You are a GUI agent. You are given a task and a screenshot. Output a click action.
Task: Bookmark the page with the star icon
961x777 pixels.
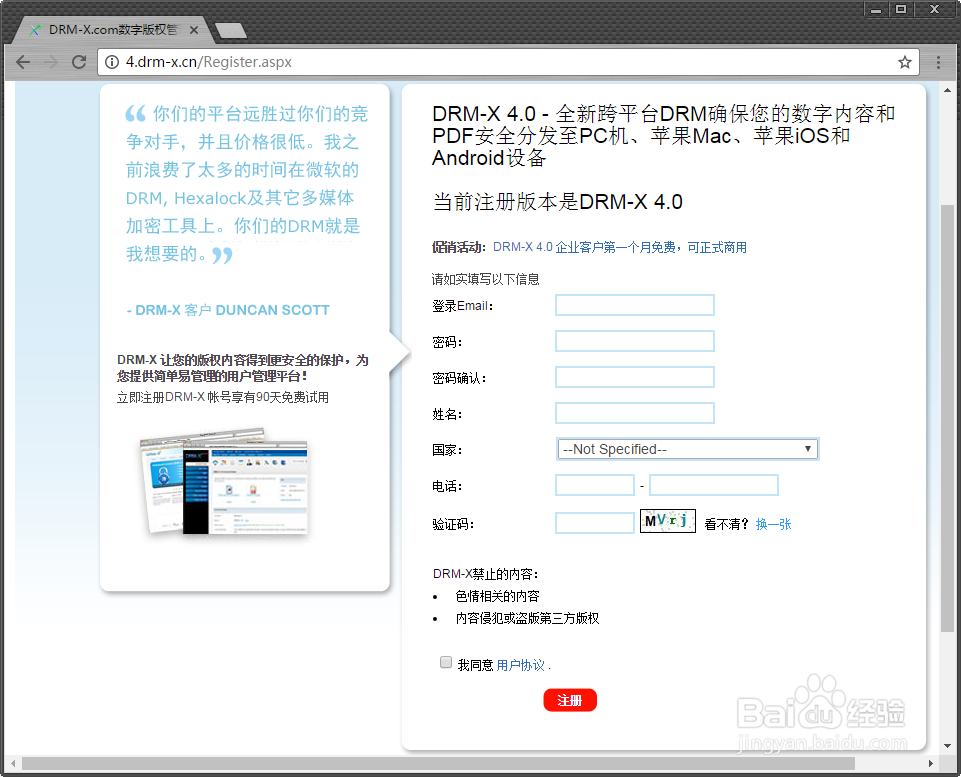pos(905,62)
